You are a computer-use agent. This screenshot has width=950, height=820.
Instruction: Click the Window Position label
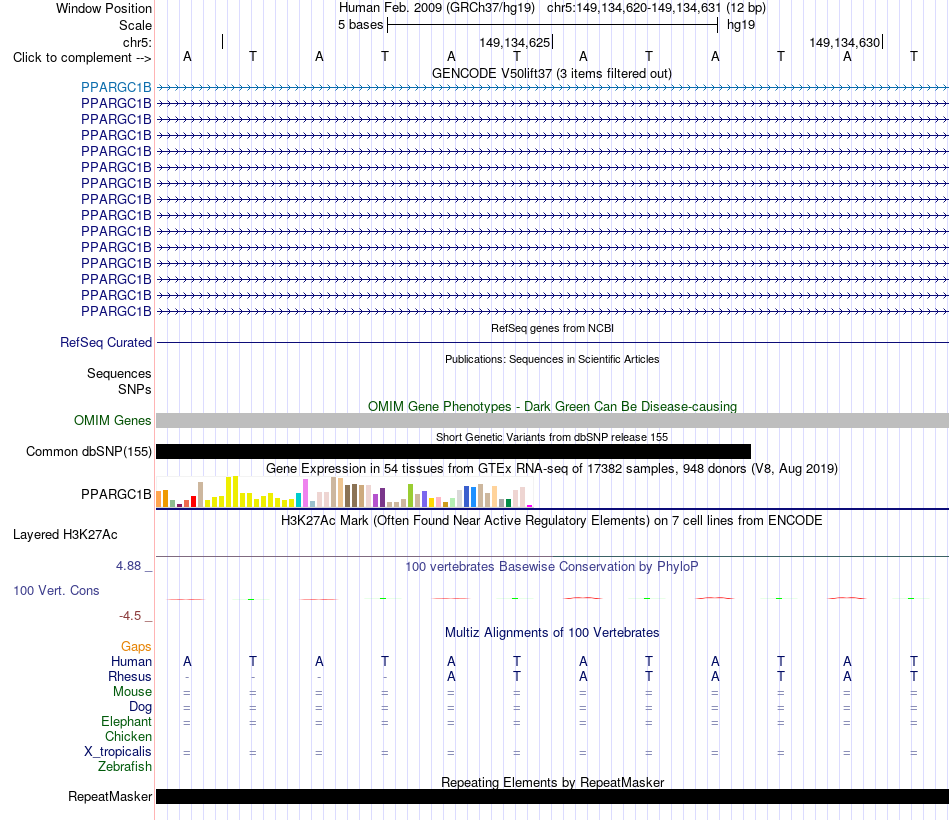point(104,8)
